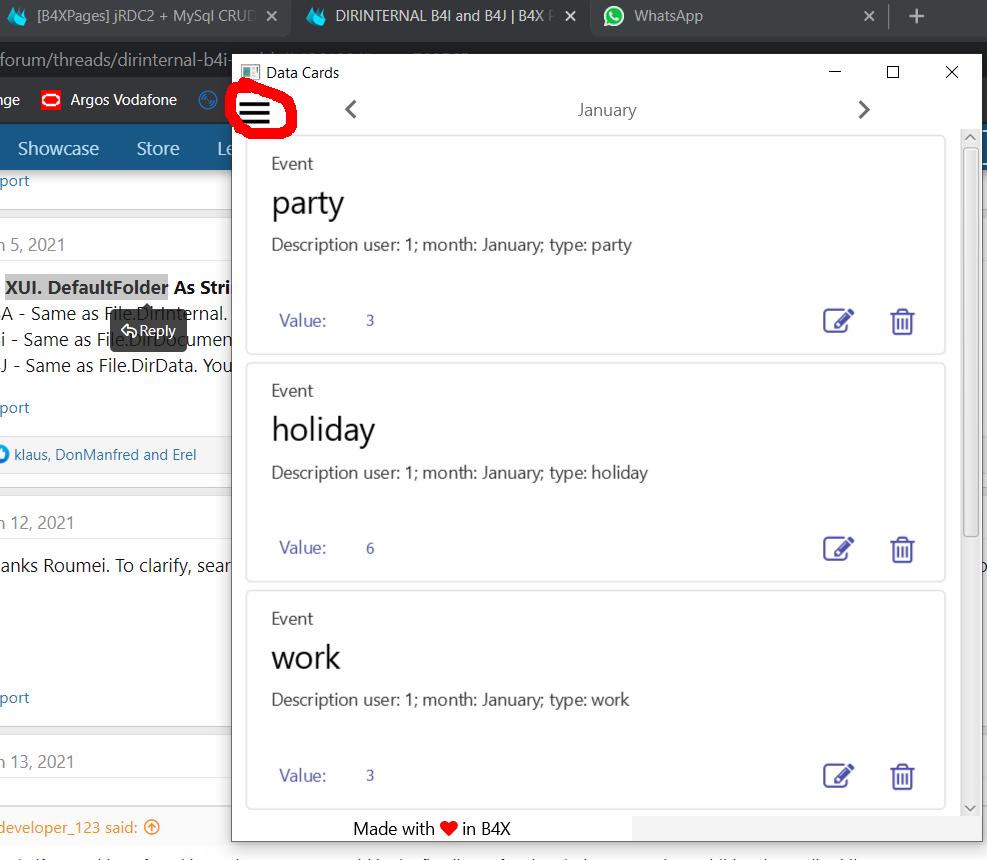Click the XUI. DefaultFolder highlighted text
Image resolution: width=987 pixels, height=860 pixels.
click(x=86, y=287)
